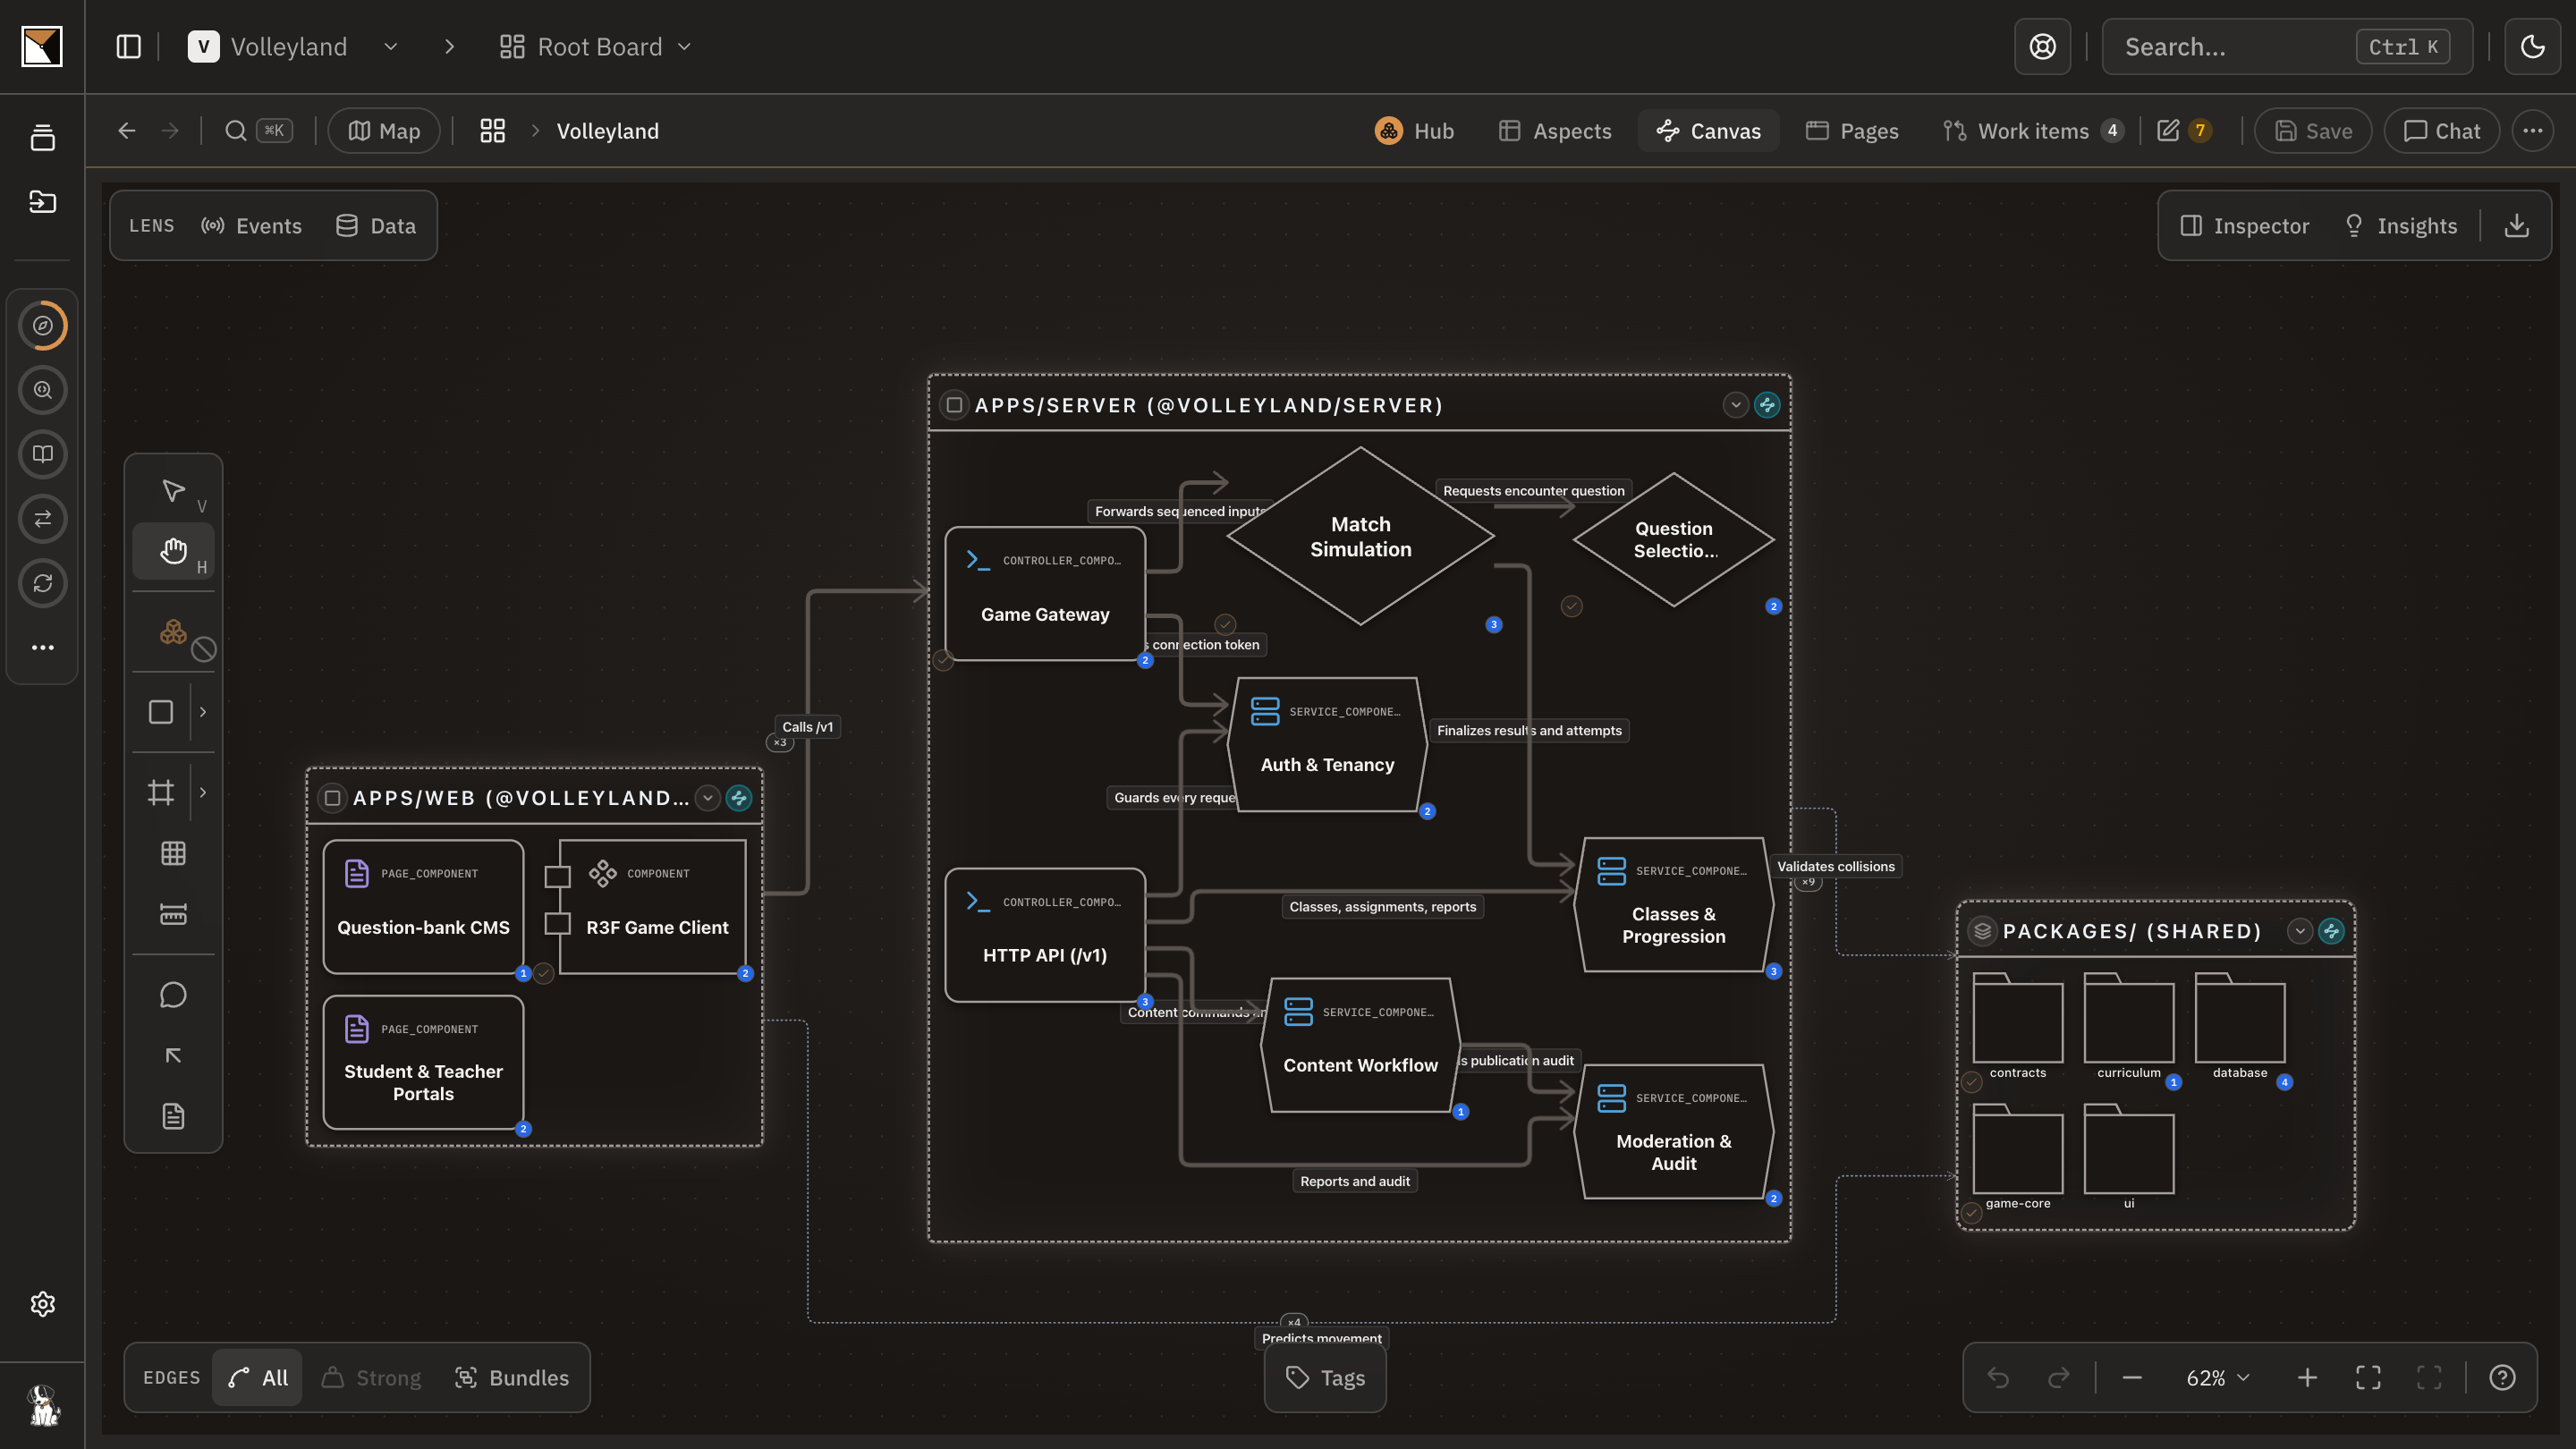This screenshot has height=1449, width=2576.
Task: Toggle Events lens
Action: coord(252,226)
